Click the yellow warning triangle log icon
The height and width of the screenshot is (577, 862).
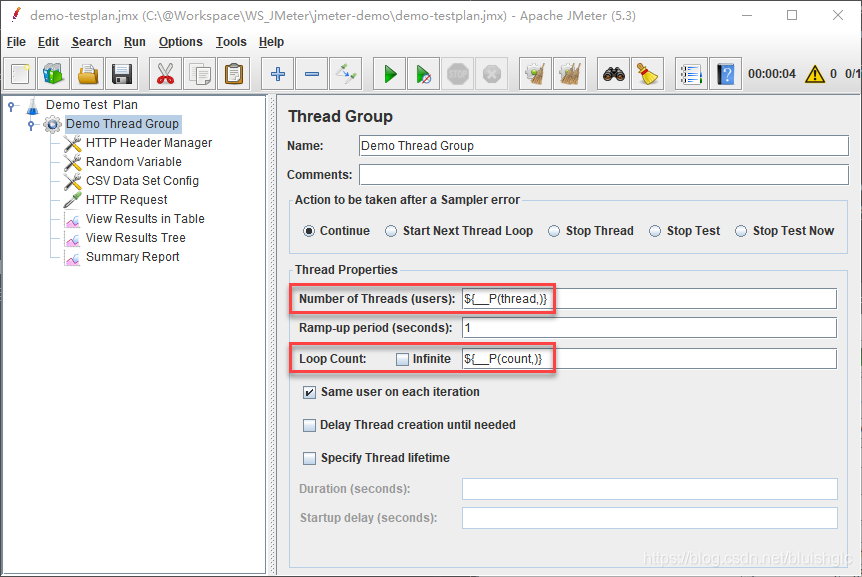(x=815, y=74)
